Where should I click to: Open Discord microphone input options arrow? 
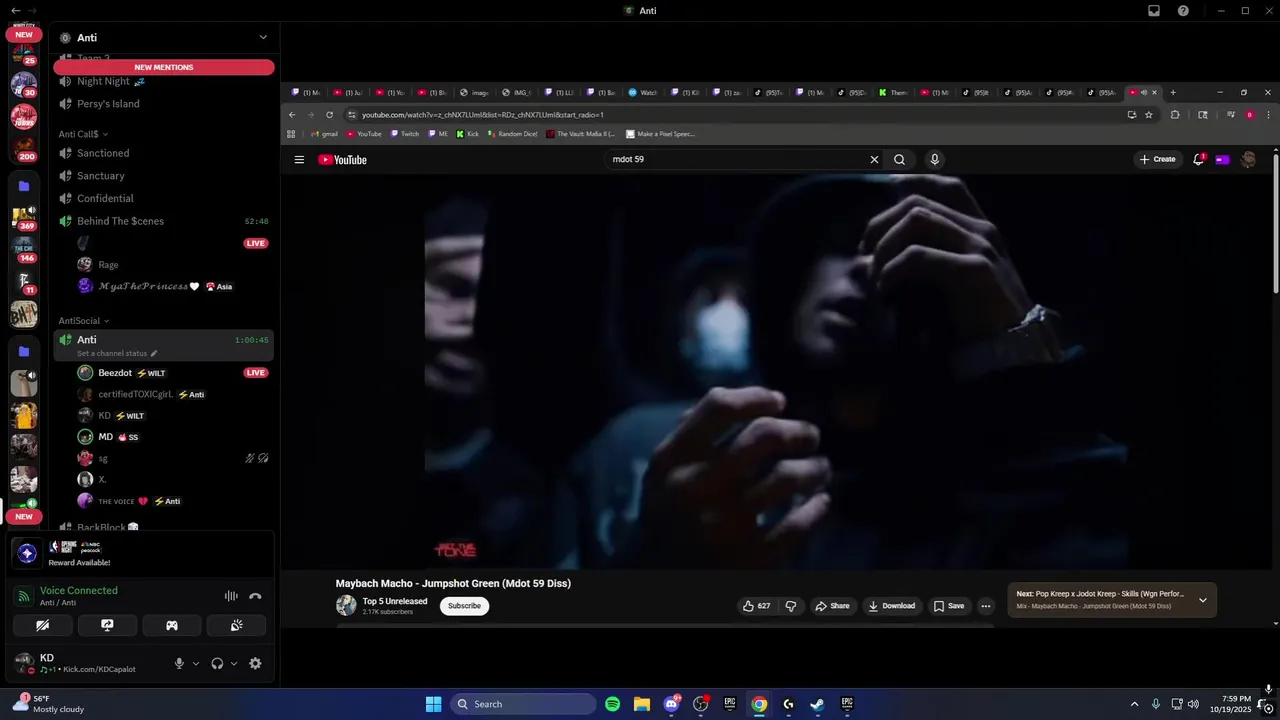click(x=196, y=663)
